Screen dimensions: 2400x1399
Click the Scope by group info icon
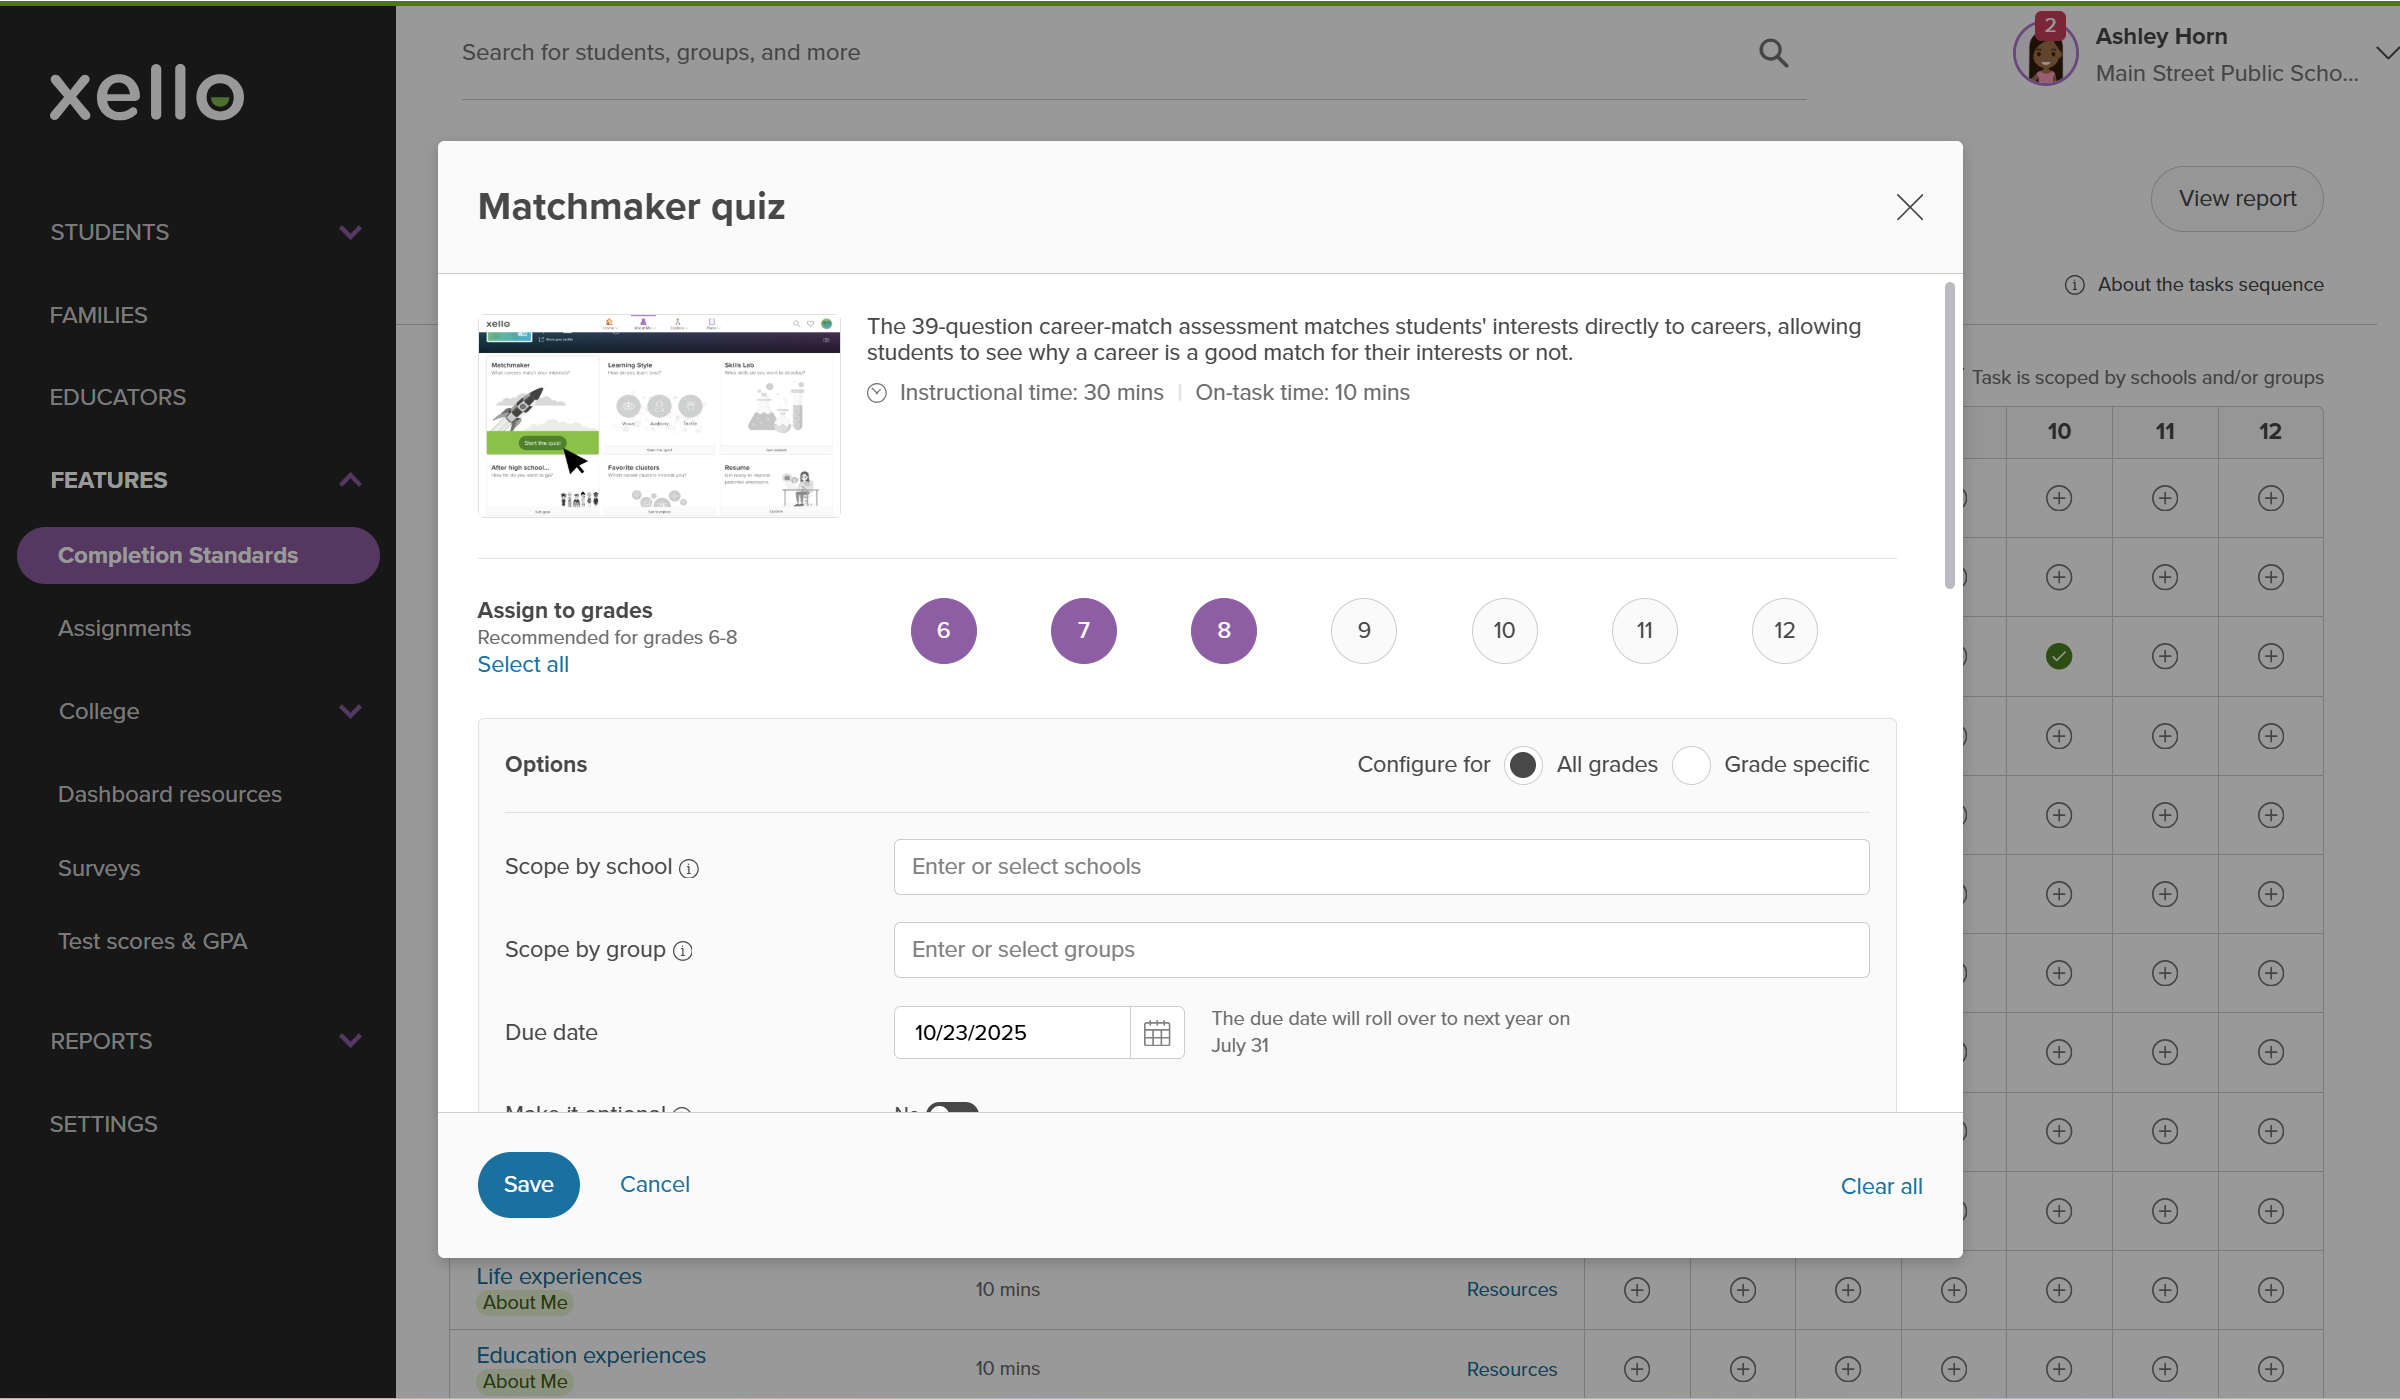tap(682, 951)
